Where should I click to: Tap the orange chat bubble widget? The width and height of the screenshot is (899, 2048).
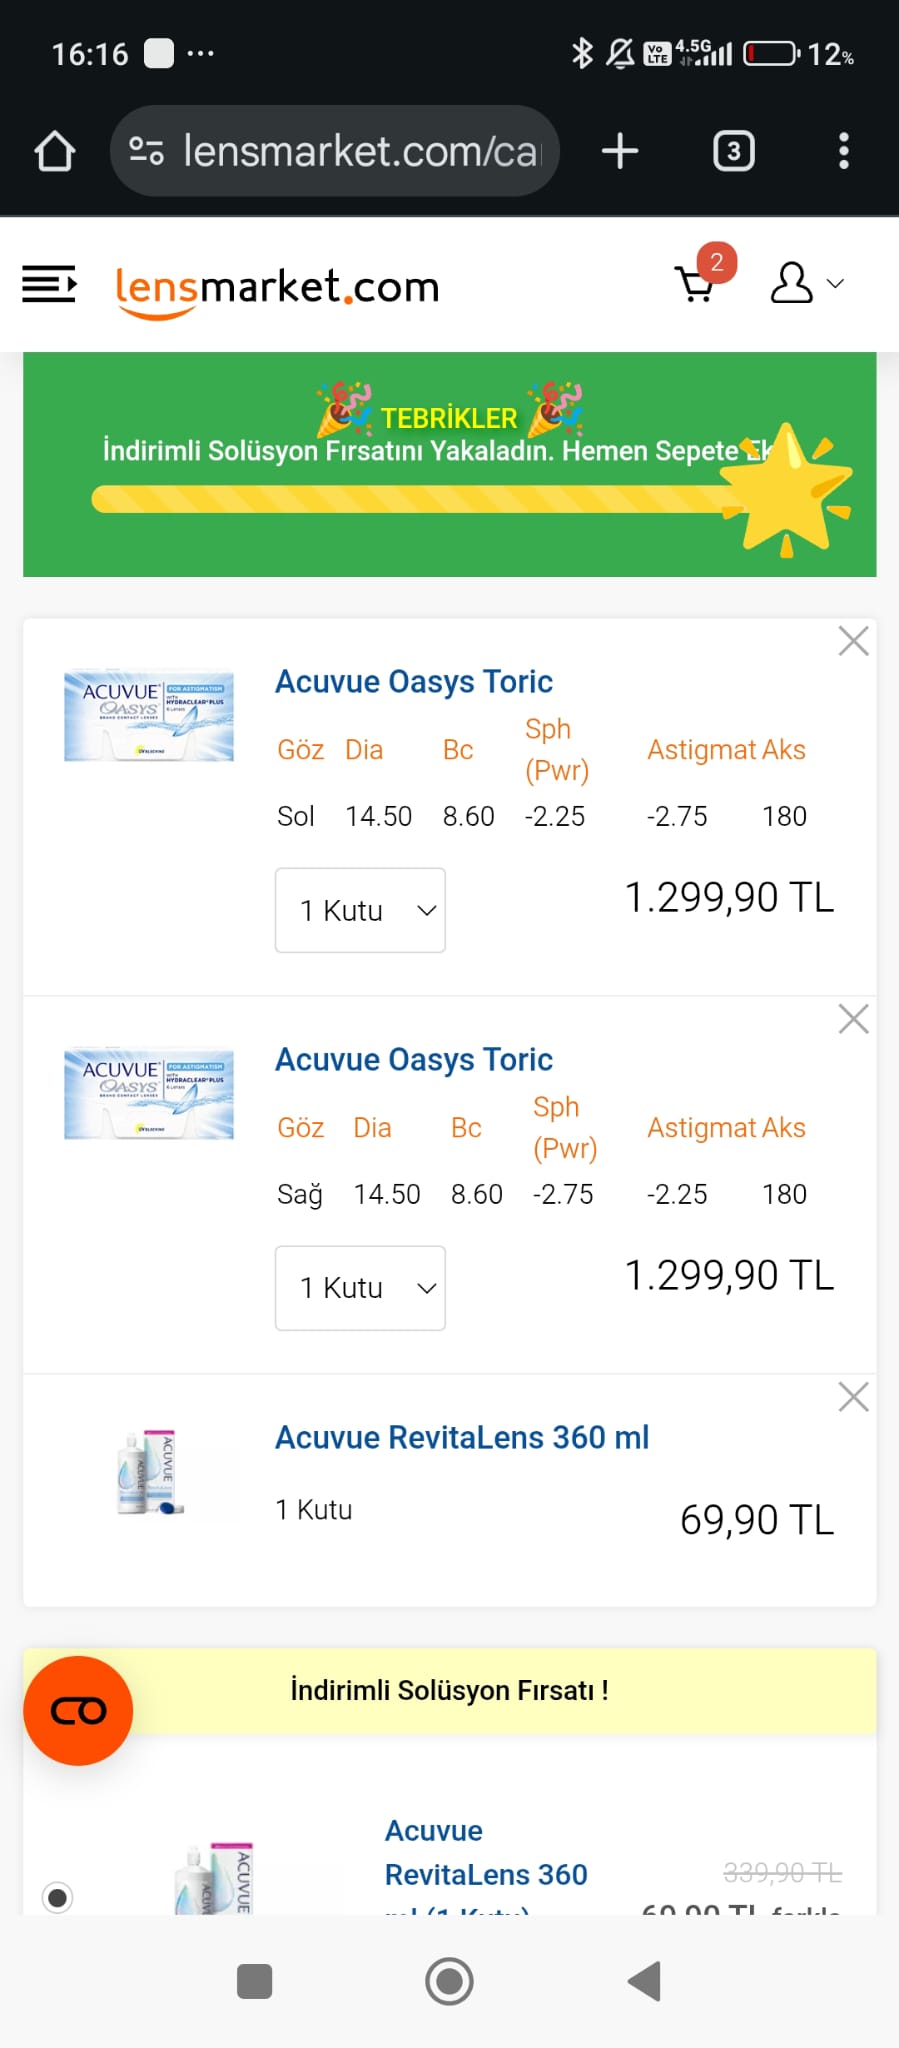78,1711
